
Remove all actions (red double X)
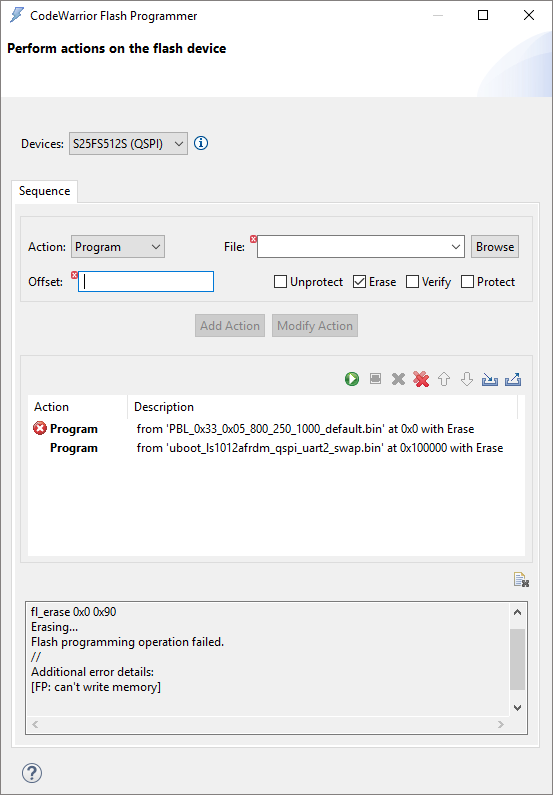coord(421,379)
